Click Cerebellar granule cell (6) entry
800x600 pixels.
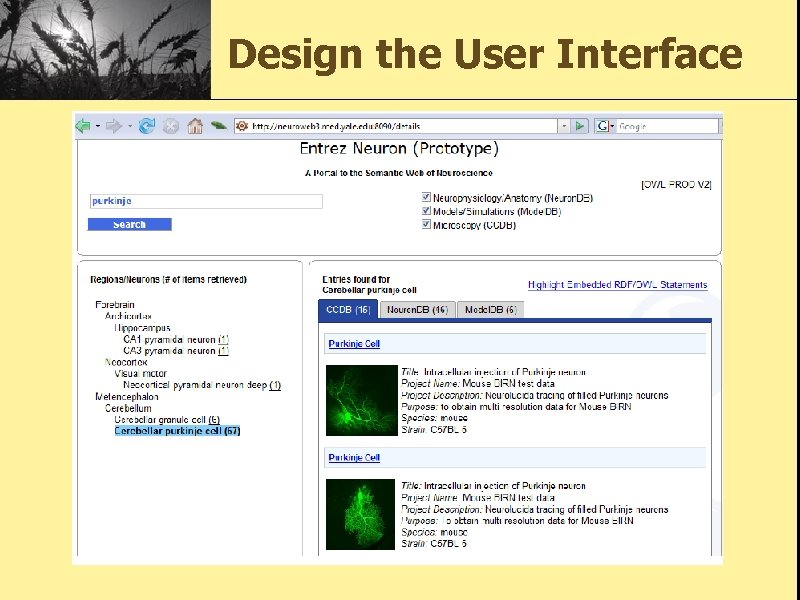167,420
